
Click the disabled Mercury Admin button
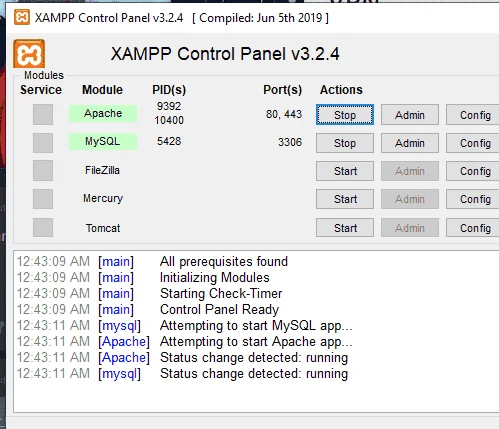click(410, 199)
